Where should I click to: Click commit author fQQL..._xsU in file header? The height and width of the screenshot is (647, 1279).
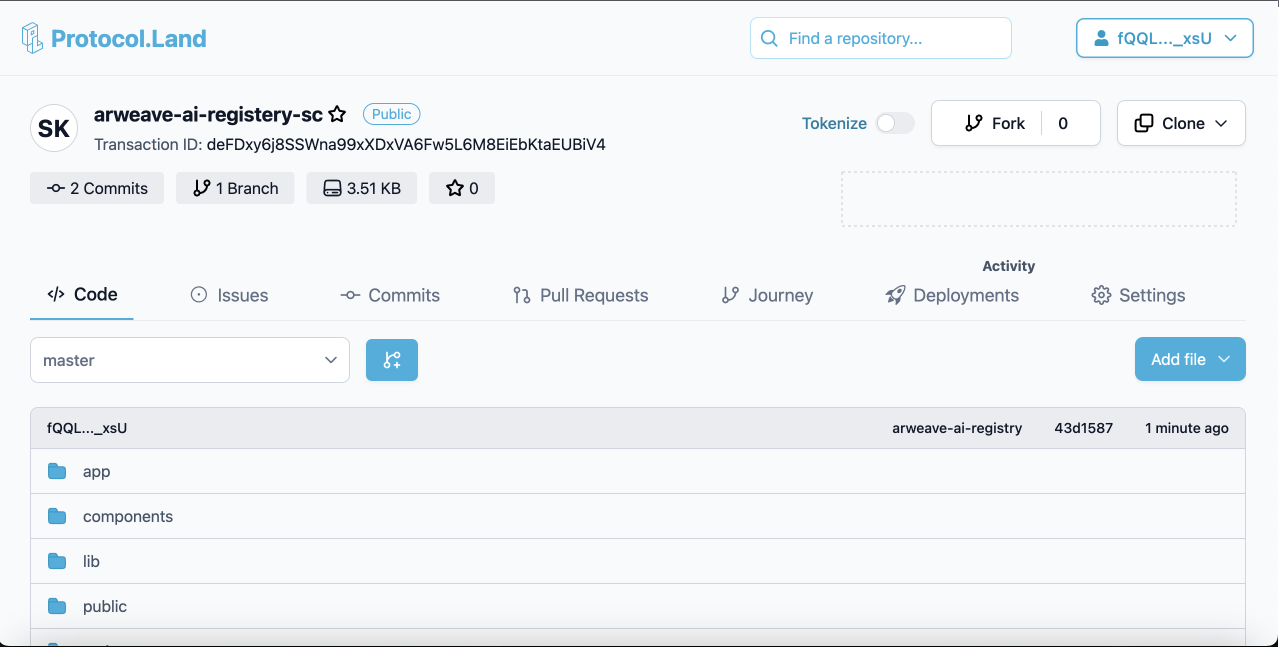tap(87, 428)
